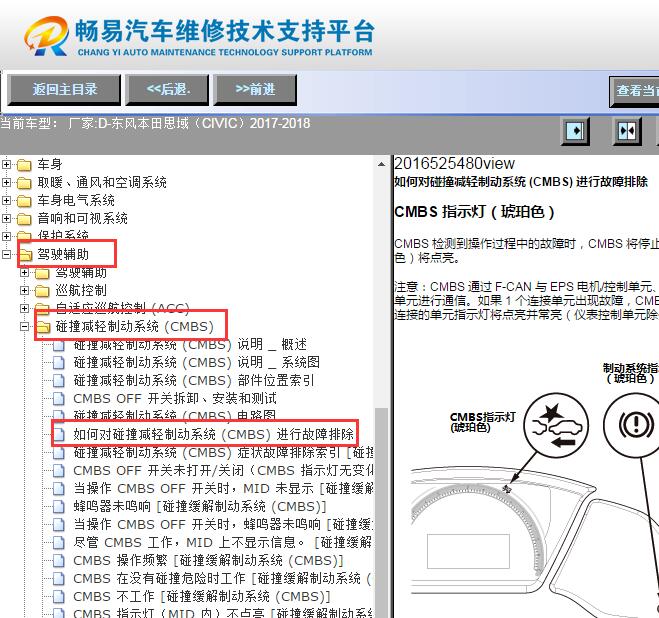Click the tree scrollbar up arrow
This screenshot has height=618, width=659.
[x=381, y=164]
